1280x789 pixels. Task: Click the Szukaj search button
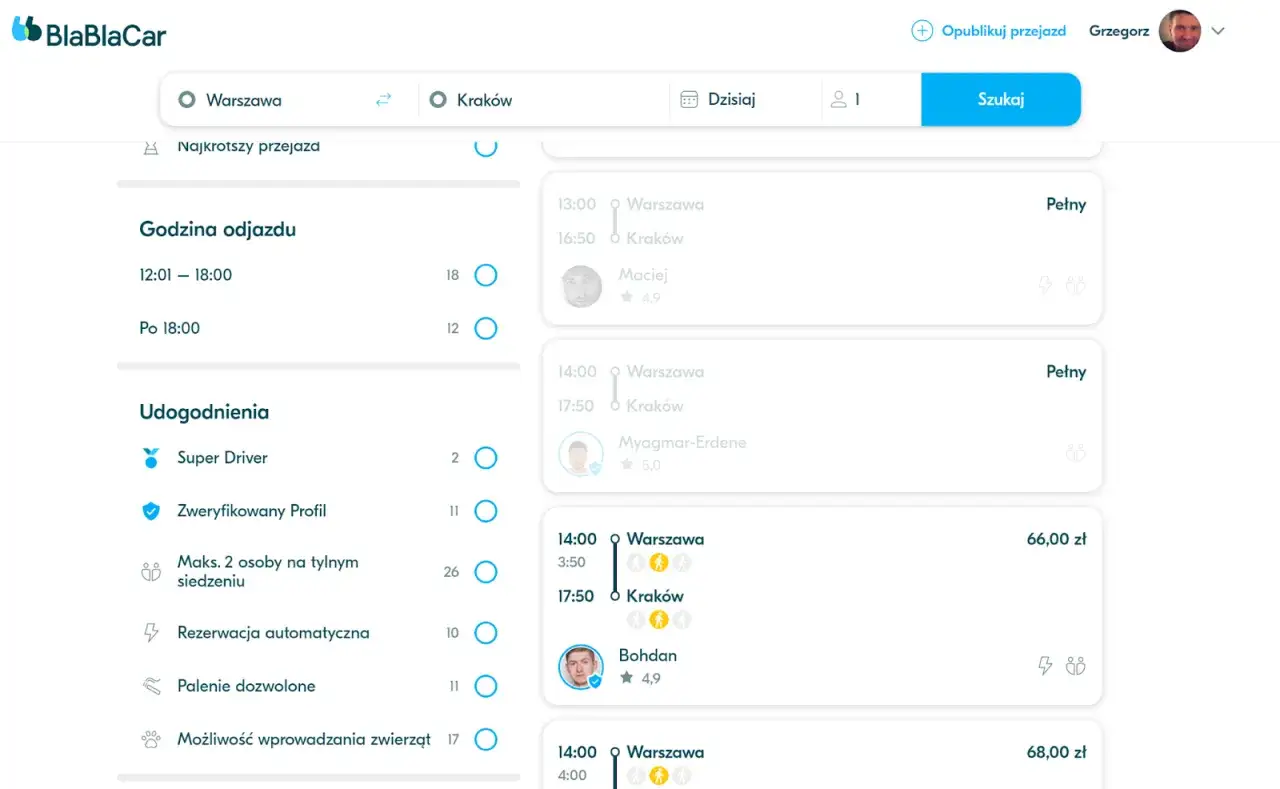pyautogui.click(x=1001, y=99)
